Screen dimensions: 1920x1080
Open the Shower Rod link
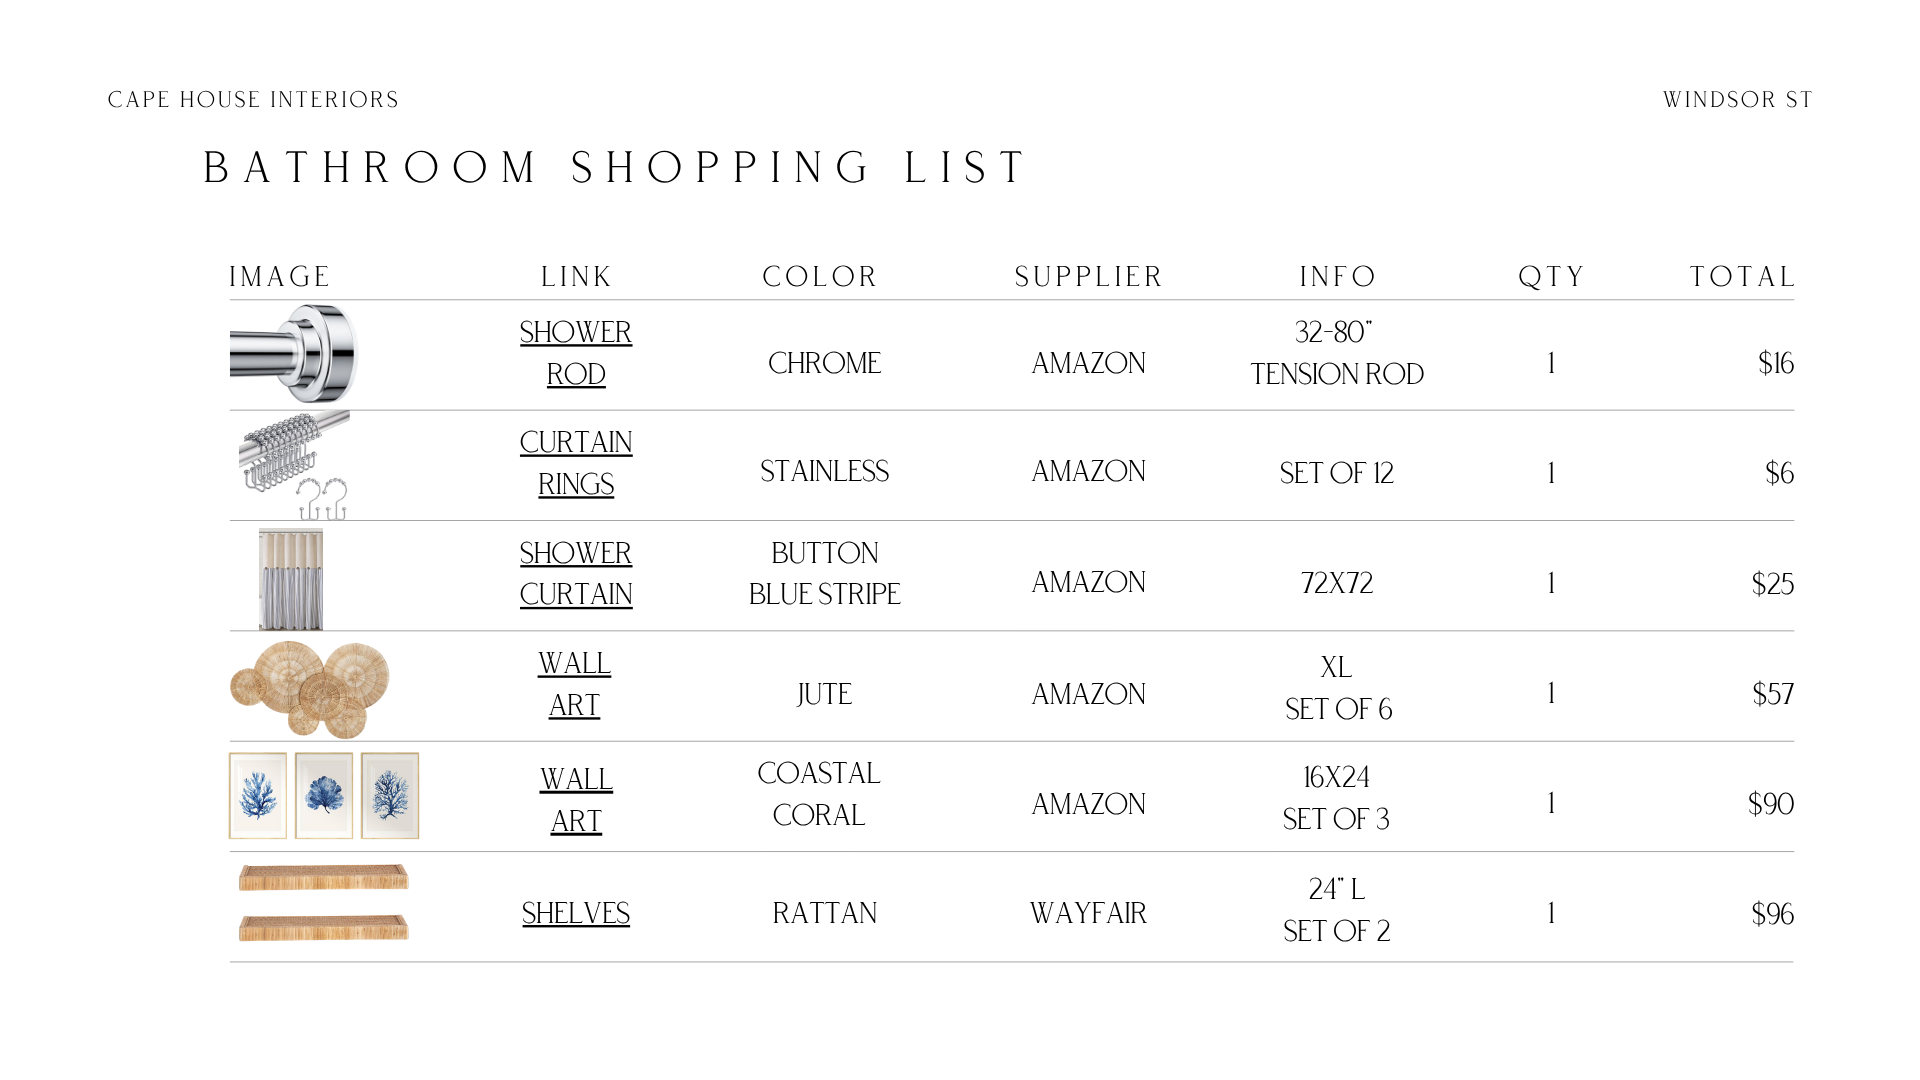point(576,353)
